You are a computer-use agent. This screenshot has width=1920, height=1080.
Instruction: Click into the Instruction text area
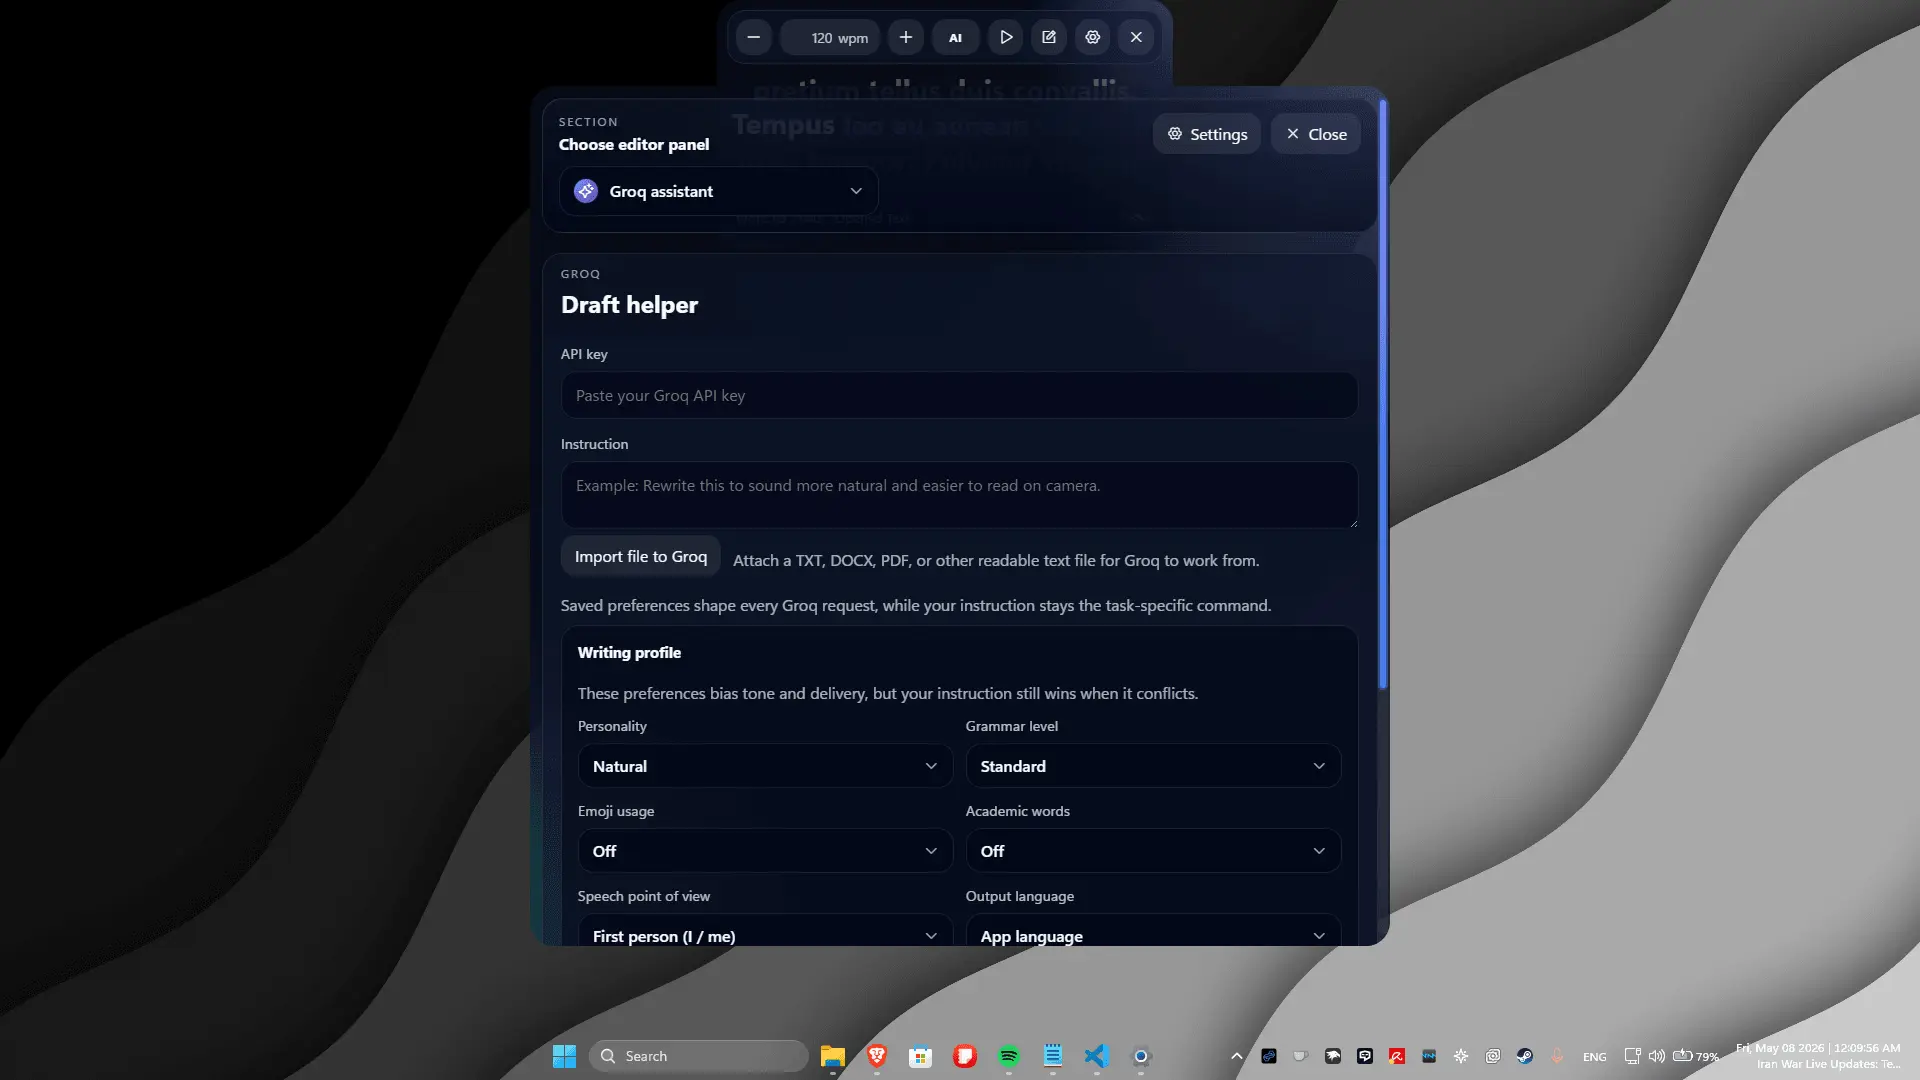tap(959, 495)
